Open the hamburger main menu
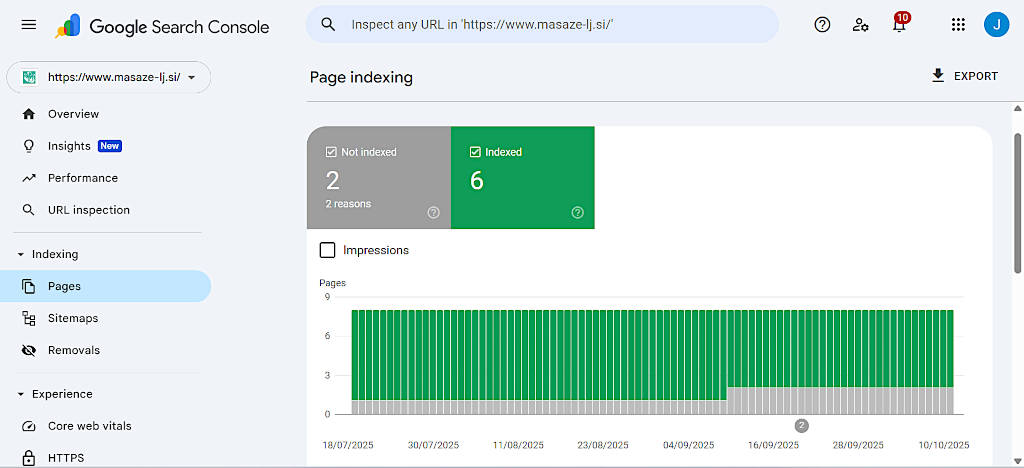 (29, 25)
